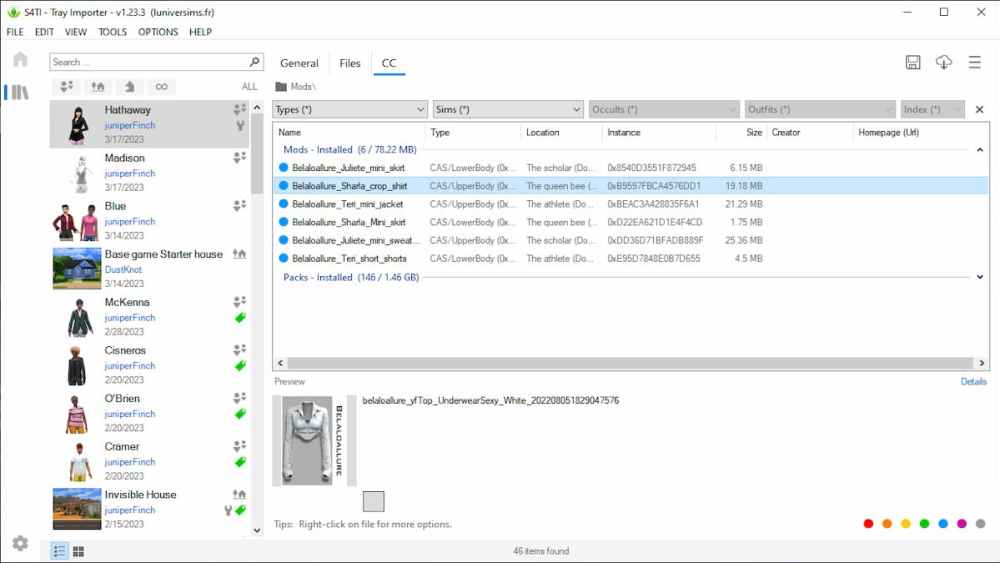Toggle the households filter button
Screen dimensions: 1000x563
67,87
